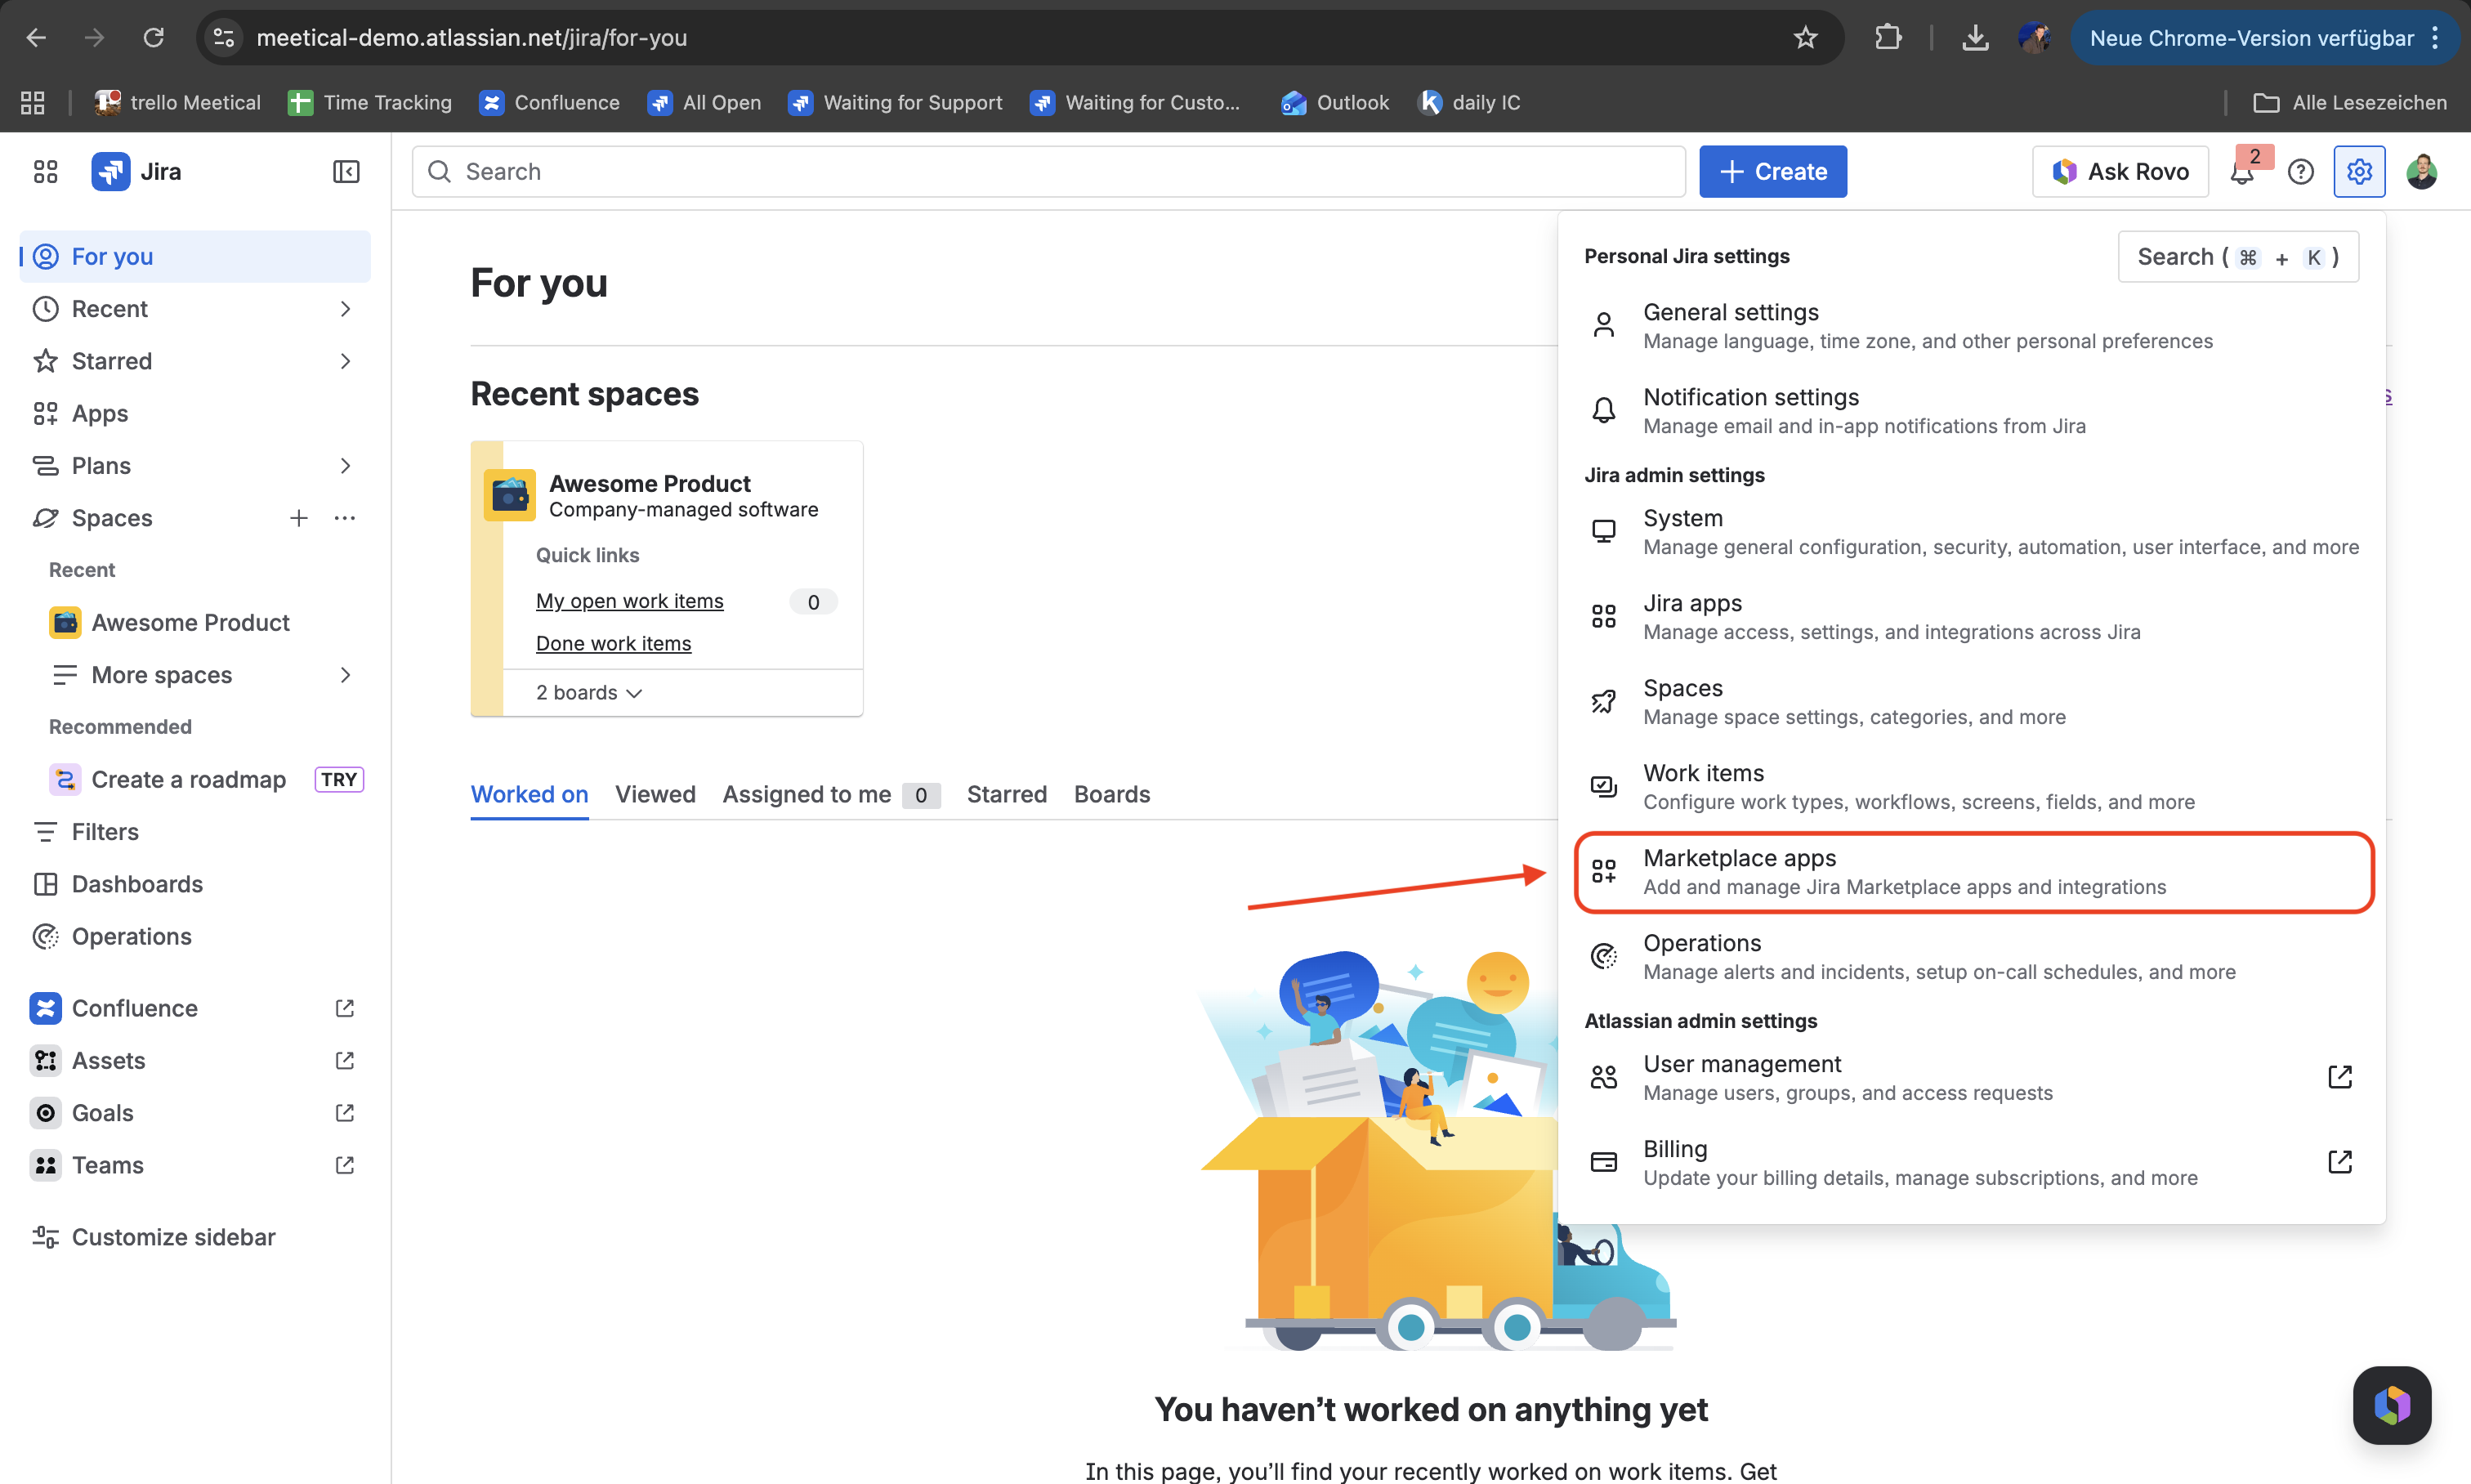Open the Alle Lesezeichen bookmarks folder

pos(2349,102)
